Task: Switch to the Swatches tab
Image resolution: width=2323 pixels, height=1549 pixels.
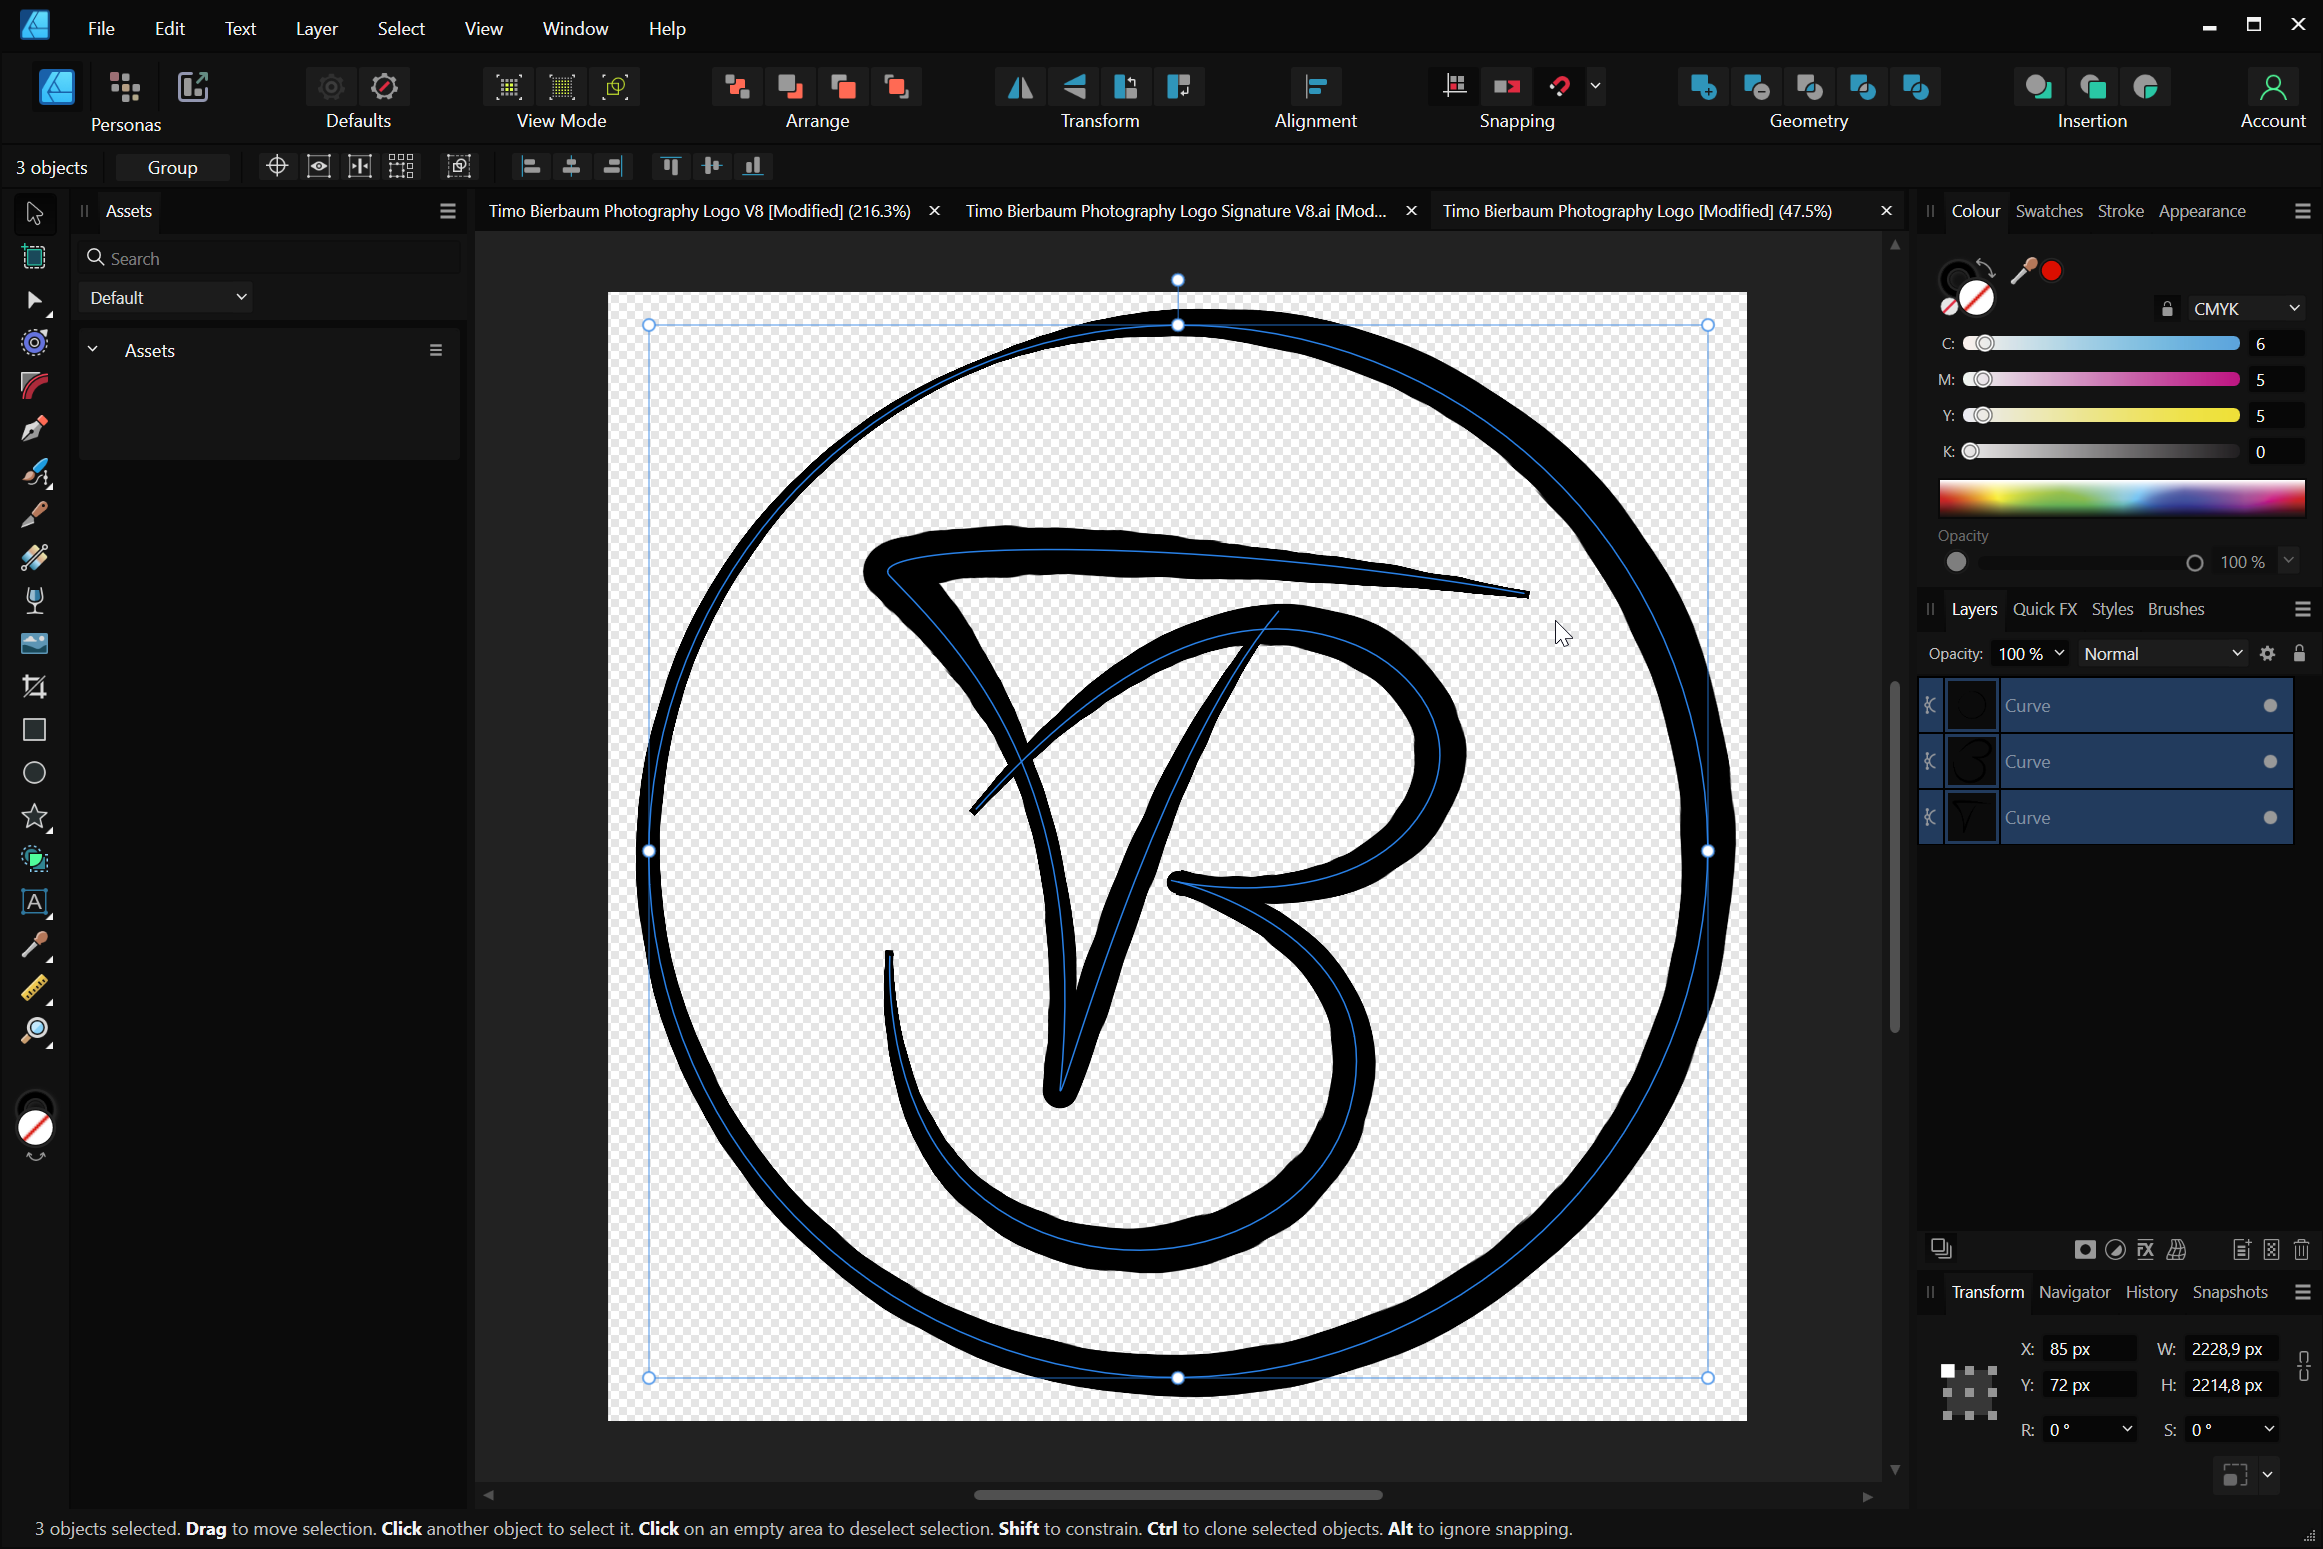Action: (2048, 211)
